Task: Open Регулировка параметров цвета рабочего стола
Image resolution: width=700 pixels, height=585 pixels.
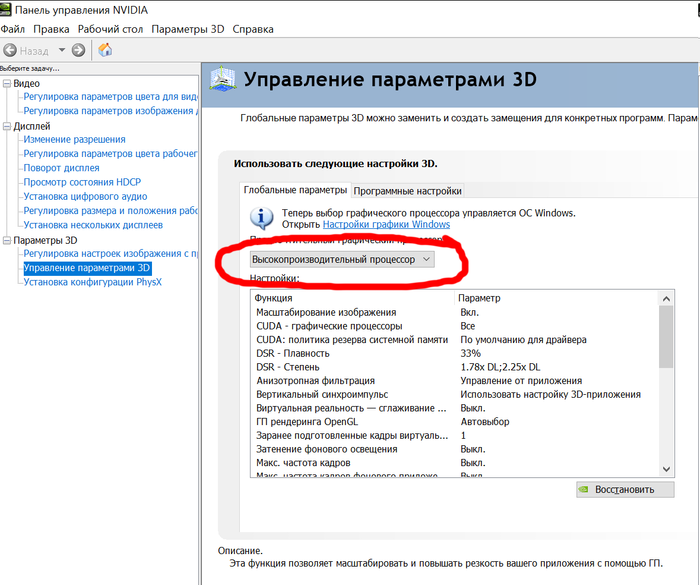Action: [x=110, y=154]
